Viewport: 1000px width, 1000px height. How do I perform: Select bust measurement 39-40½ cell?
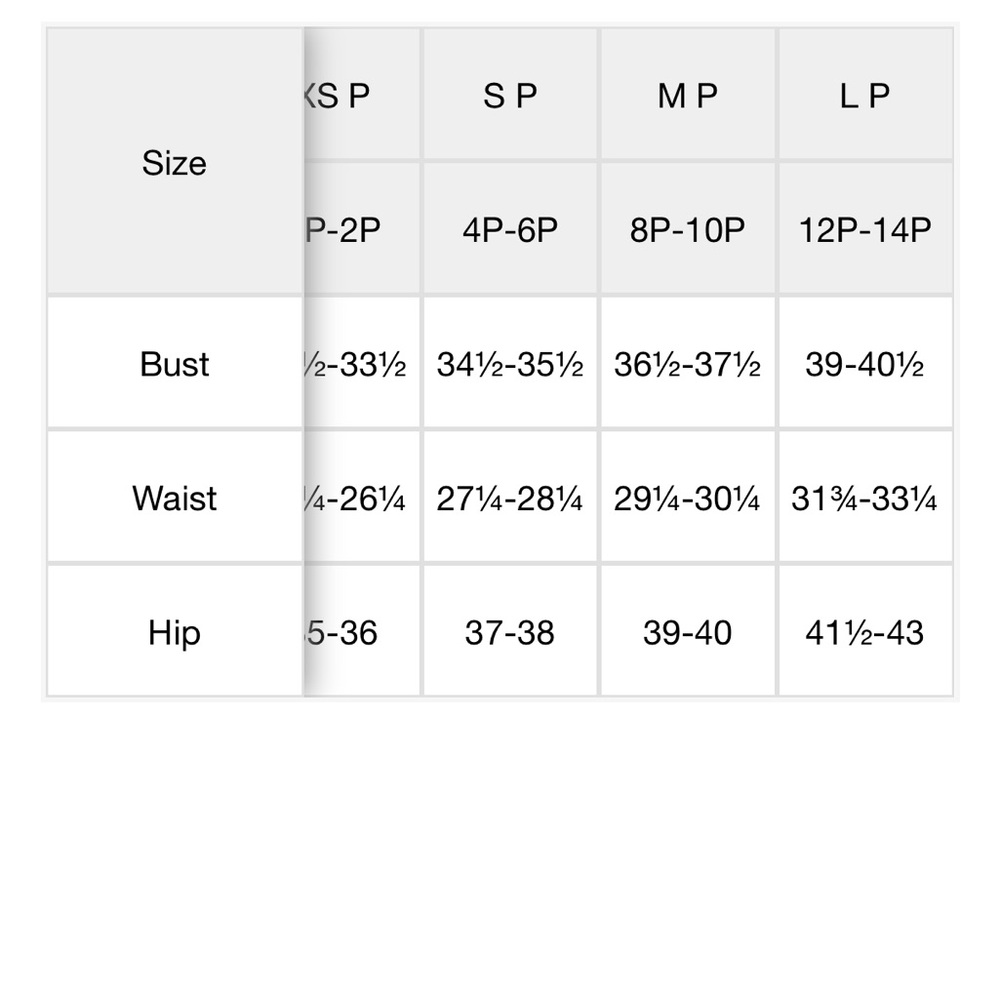pos(865,364)
